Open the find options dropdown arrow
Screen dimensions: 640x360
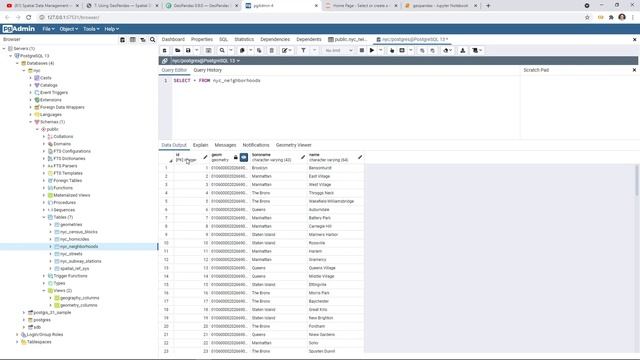click(231, 51)
